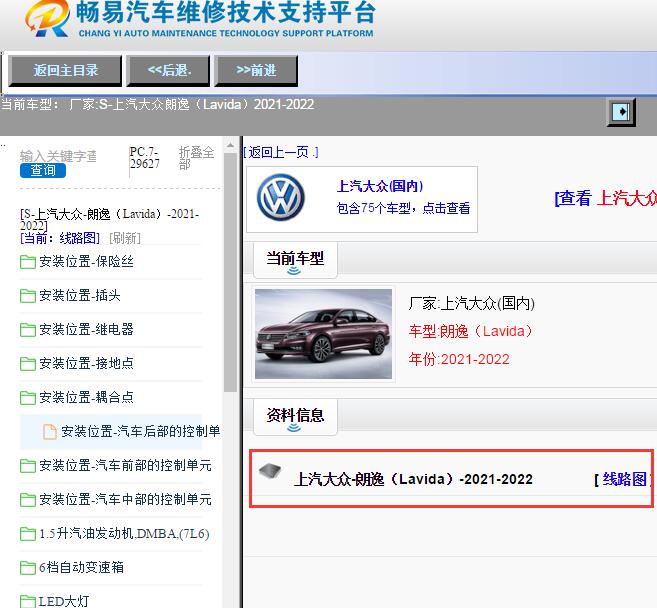This screenshot has height=608, width=657.
Task: Click 查看 上汽大众 link at right
Action: [x=605, y=198]
